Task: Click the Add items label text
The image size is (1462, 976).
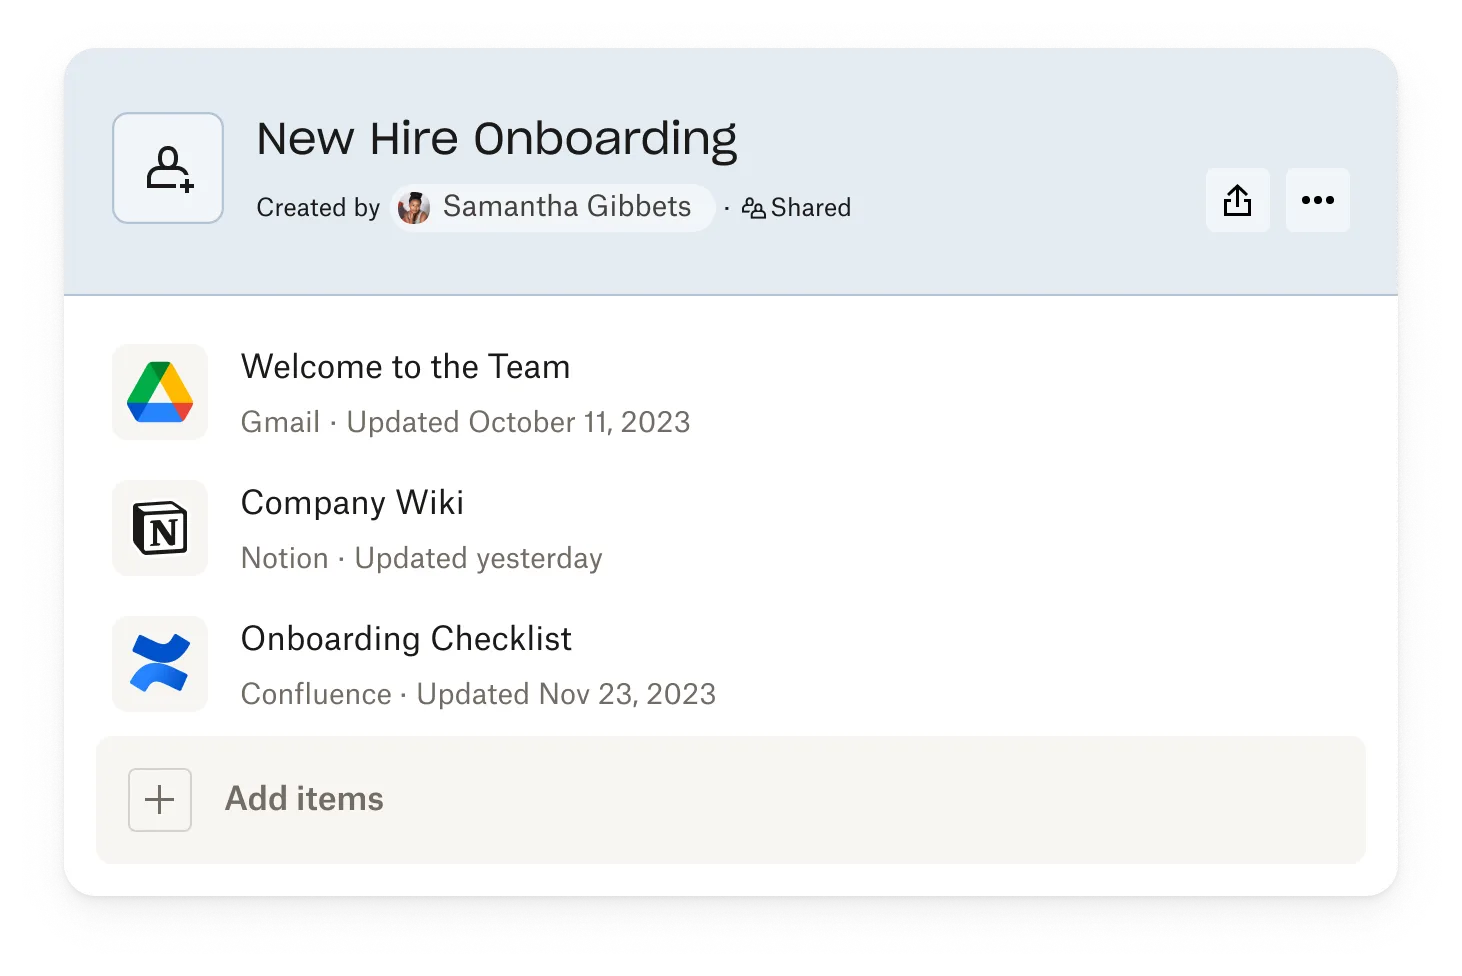Action: 304,799
